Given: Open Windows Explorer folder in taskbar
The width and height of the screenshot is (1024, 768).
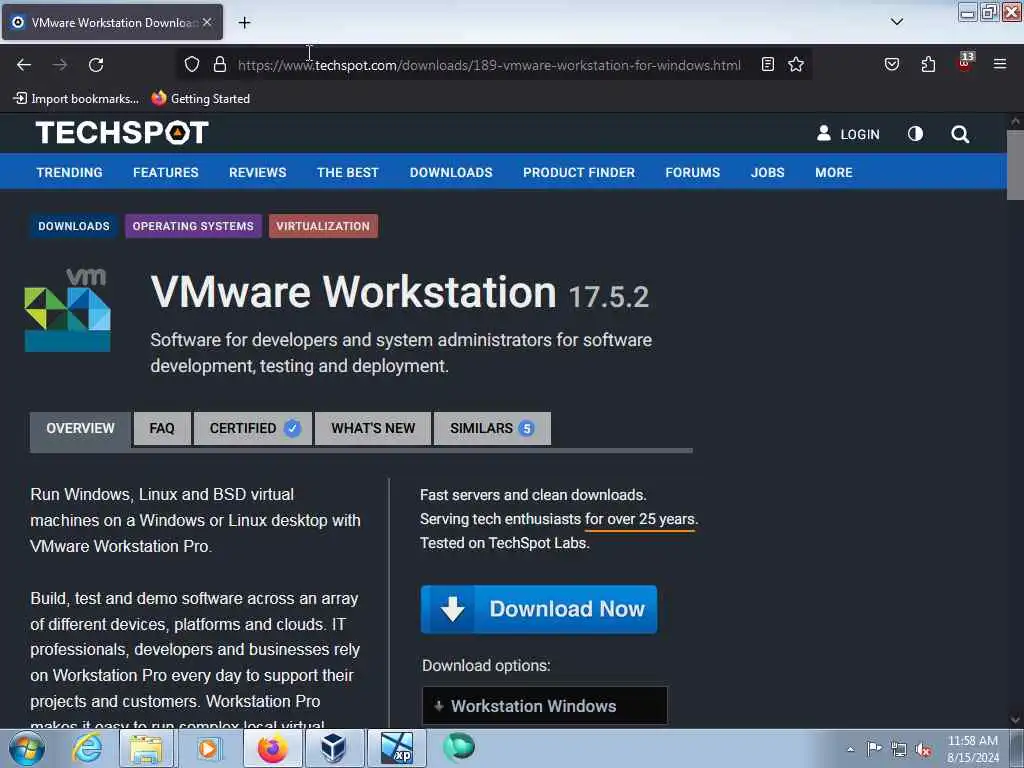Looking at the screenshot, I should [145, 748].
